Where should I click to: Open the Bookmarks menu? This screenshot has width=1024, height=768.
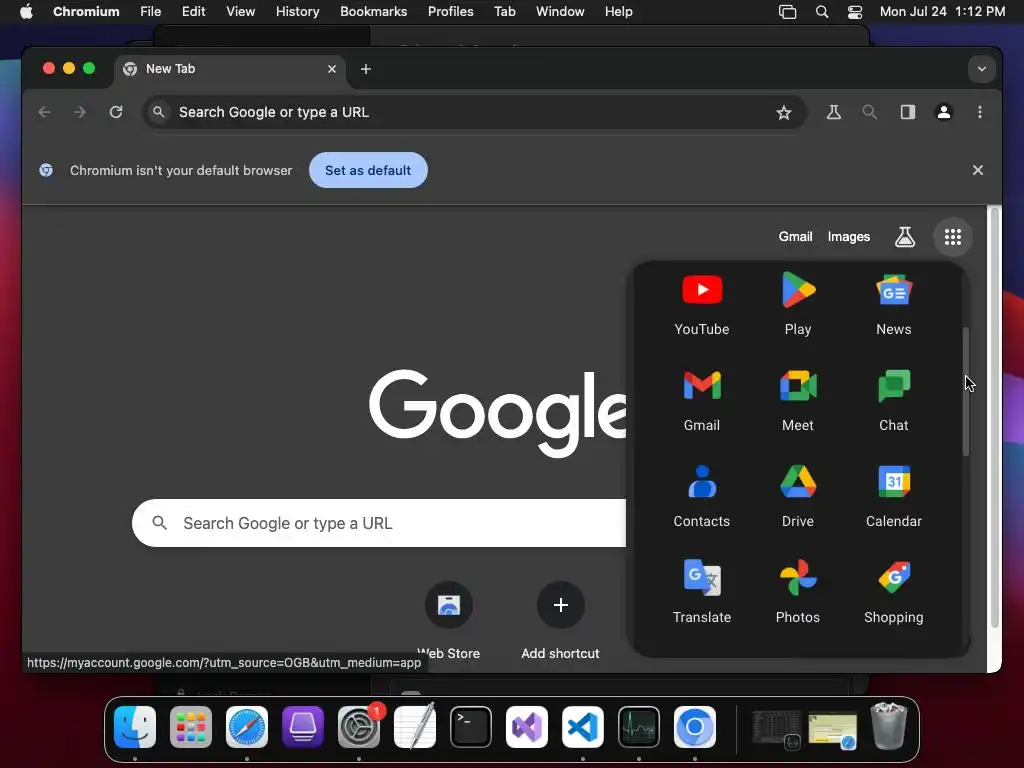(374, 11)
